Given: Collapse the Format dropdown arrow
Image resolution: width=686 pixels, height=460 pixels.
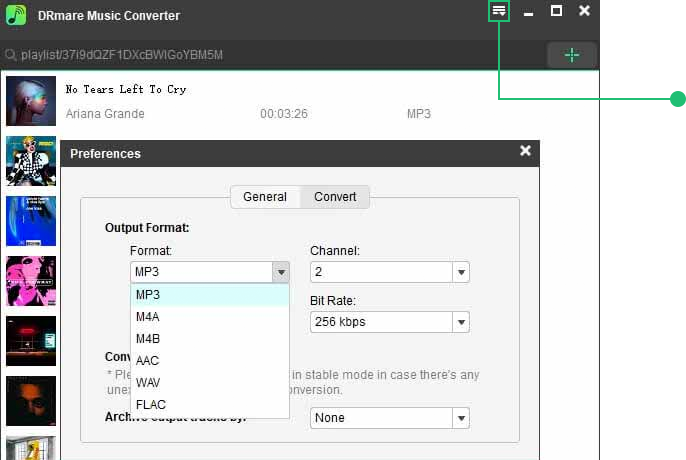Looking at the screenshot, I should tap(281, 272).
